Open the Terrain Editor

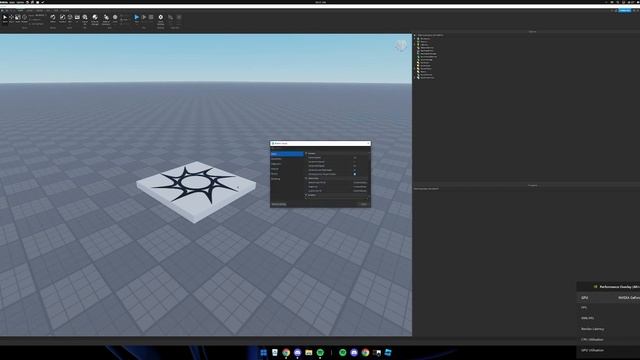click(x=53, y=18)
